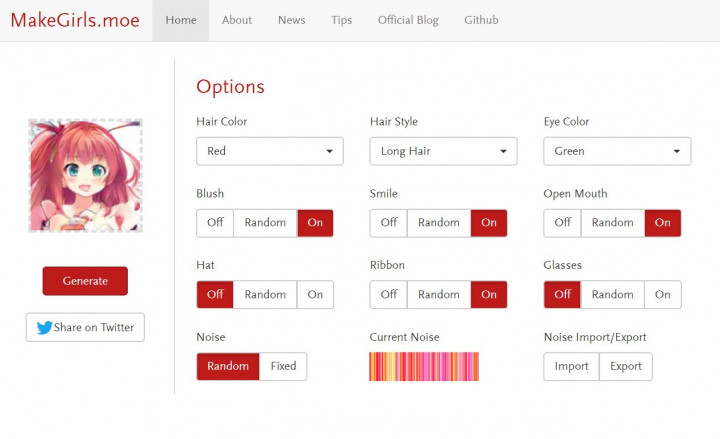Click the Export noise button
Image resolution: width=720 pixels, height=439 pixels.
[626, 367]
